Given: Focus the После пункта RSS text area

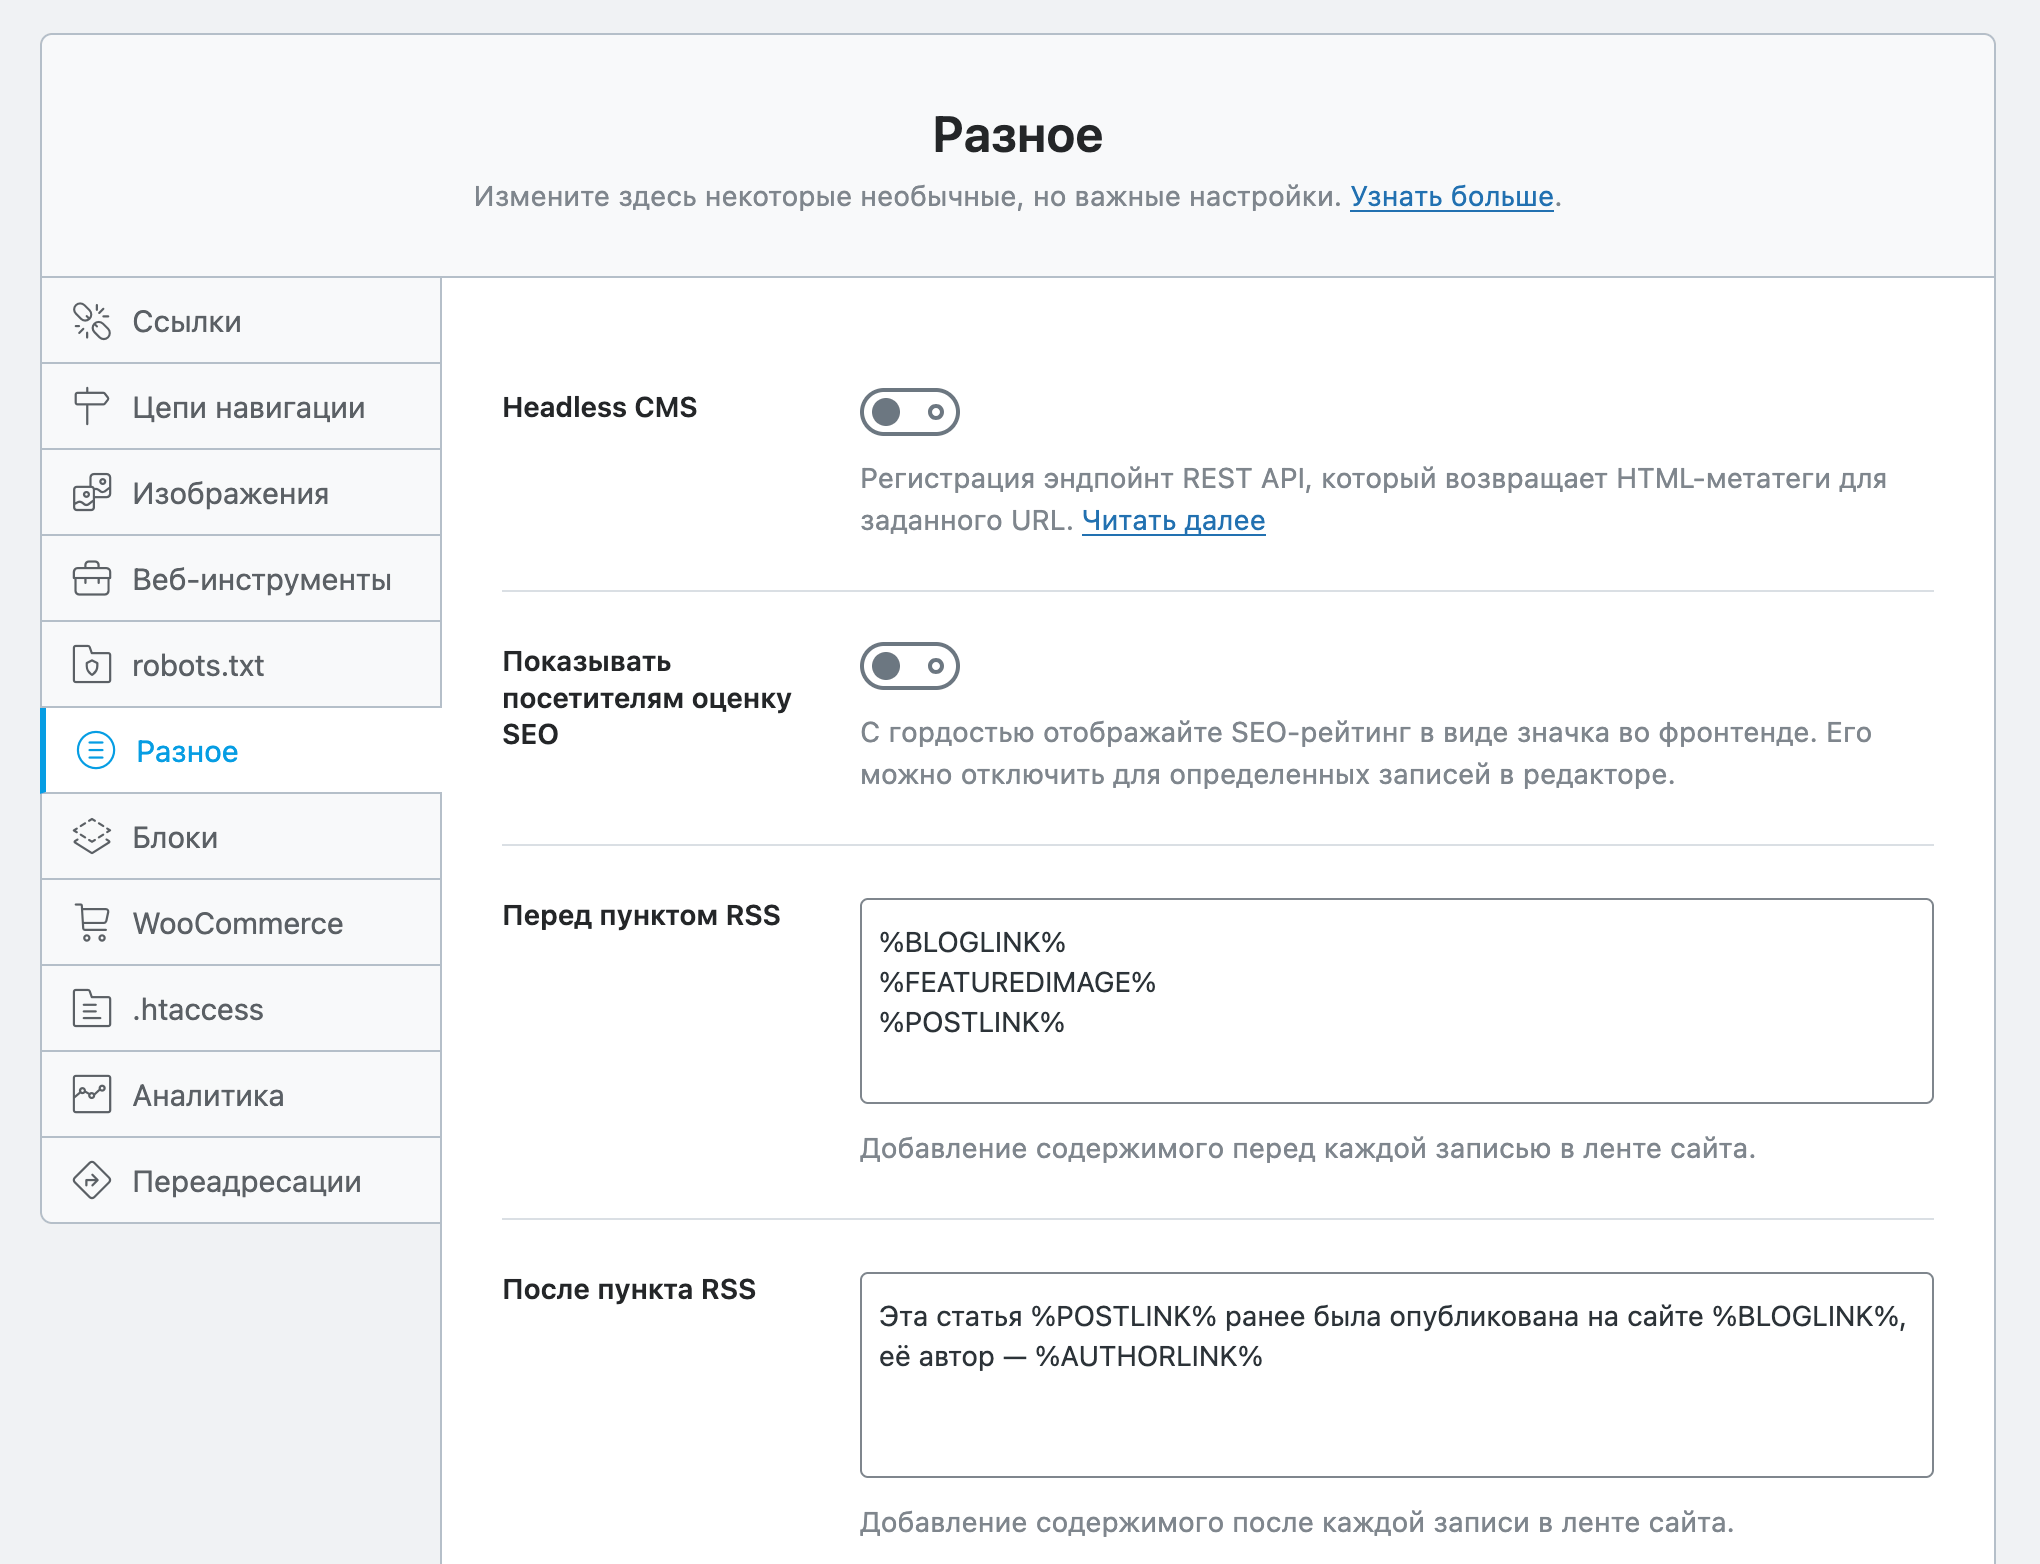Looking at the screenshot, I should pyautogui.click(x=1396, y=1375).
